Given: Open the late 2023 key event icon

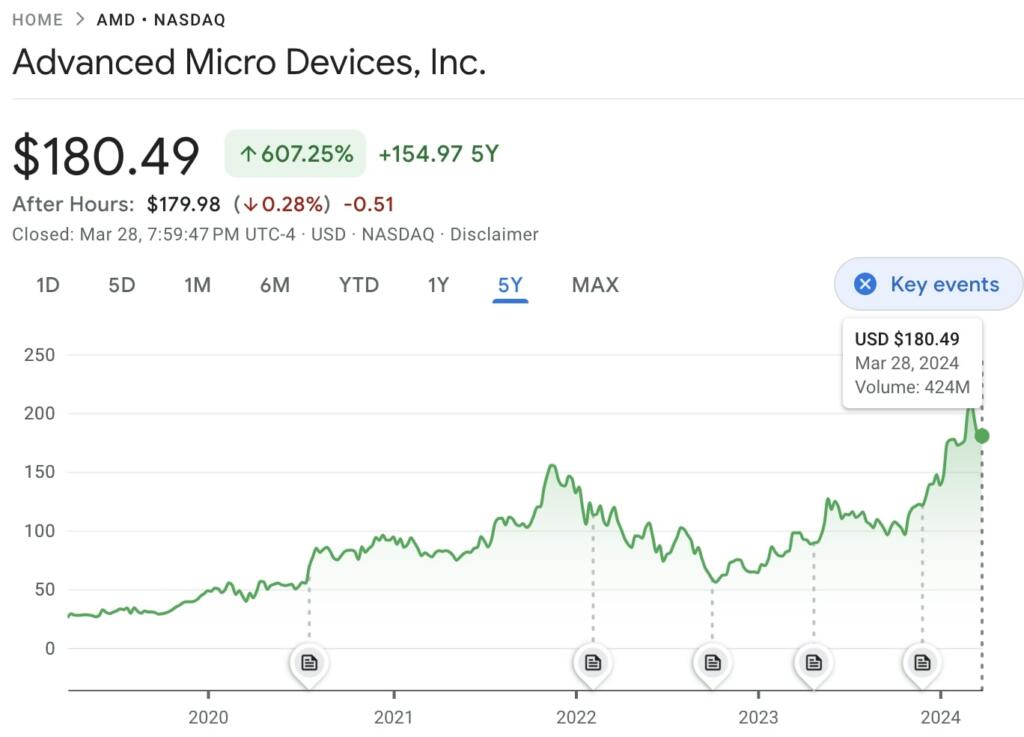Looking at the screenshot, I should tap(922, 662).
